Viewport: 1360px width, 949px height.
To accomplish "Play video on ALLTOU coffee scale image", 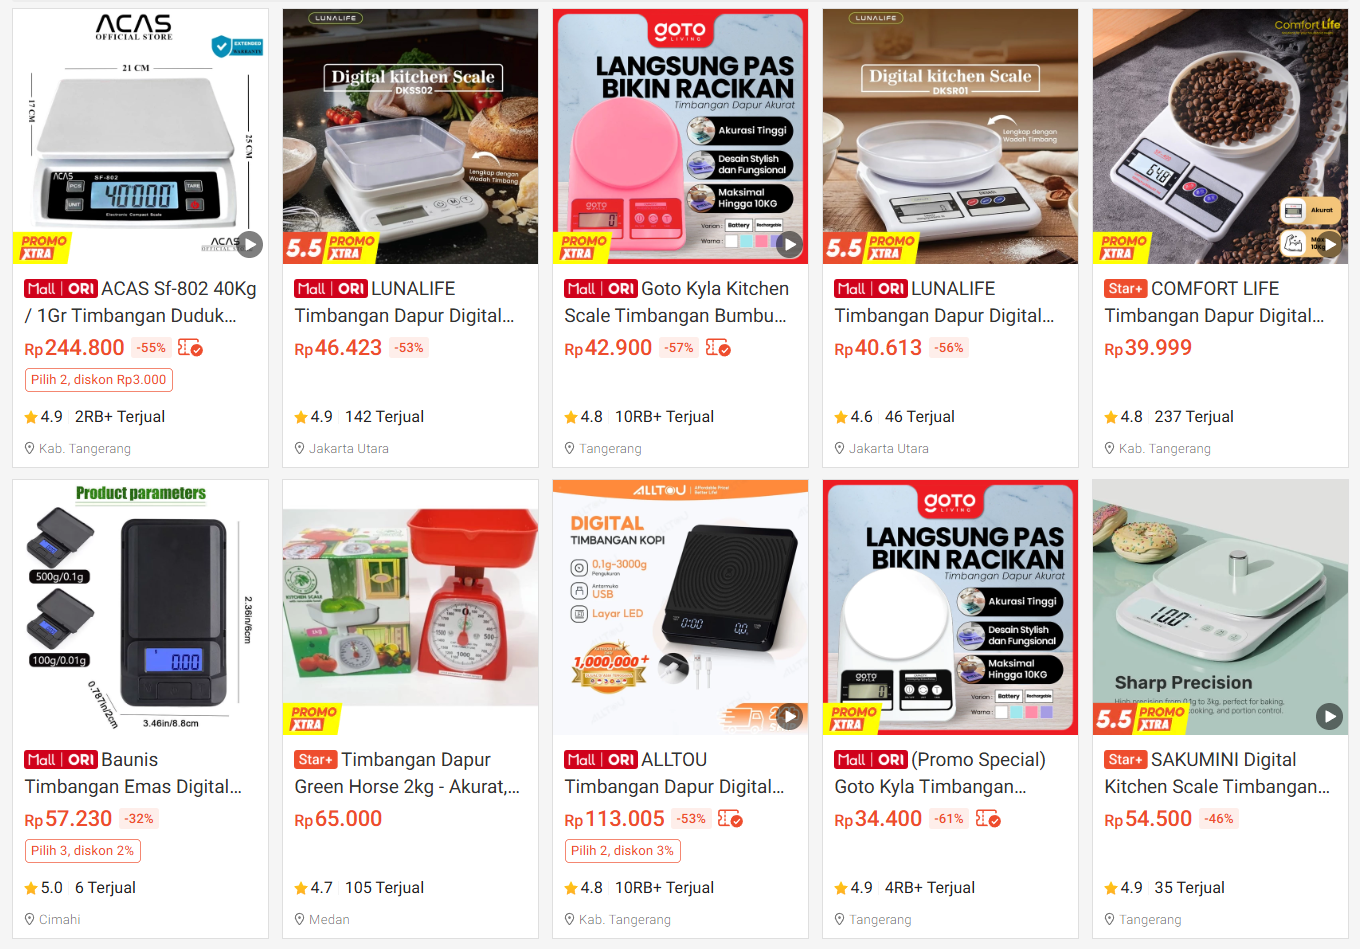I will pyautogui.click(x=790, y=716).
